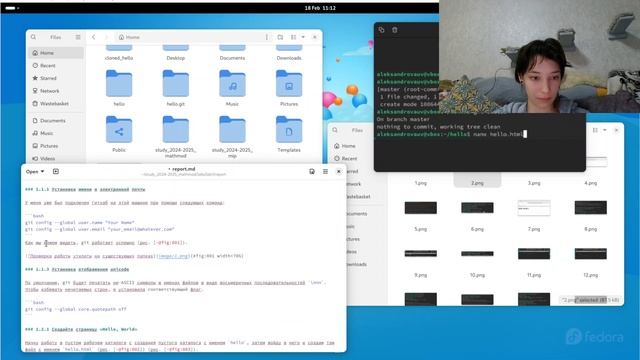640x360 pixels.
Task: Click the Desktop folder label
Action: [x=176, y=58]
